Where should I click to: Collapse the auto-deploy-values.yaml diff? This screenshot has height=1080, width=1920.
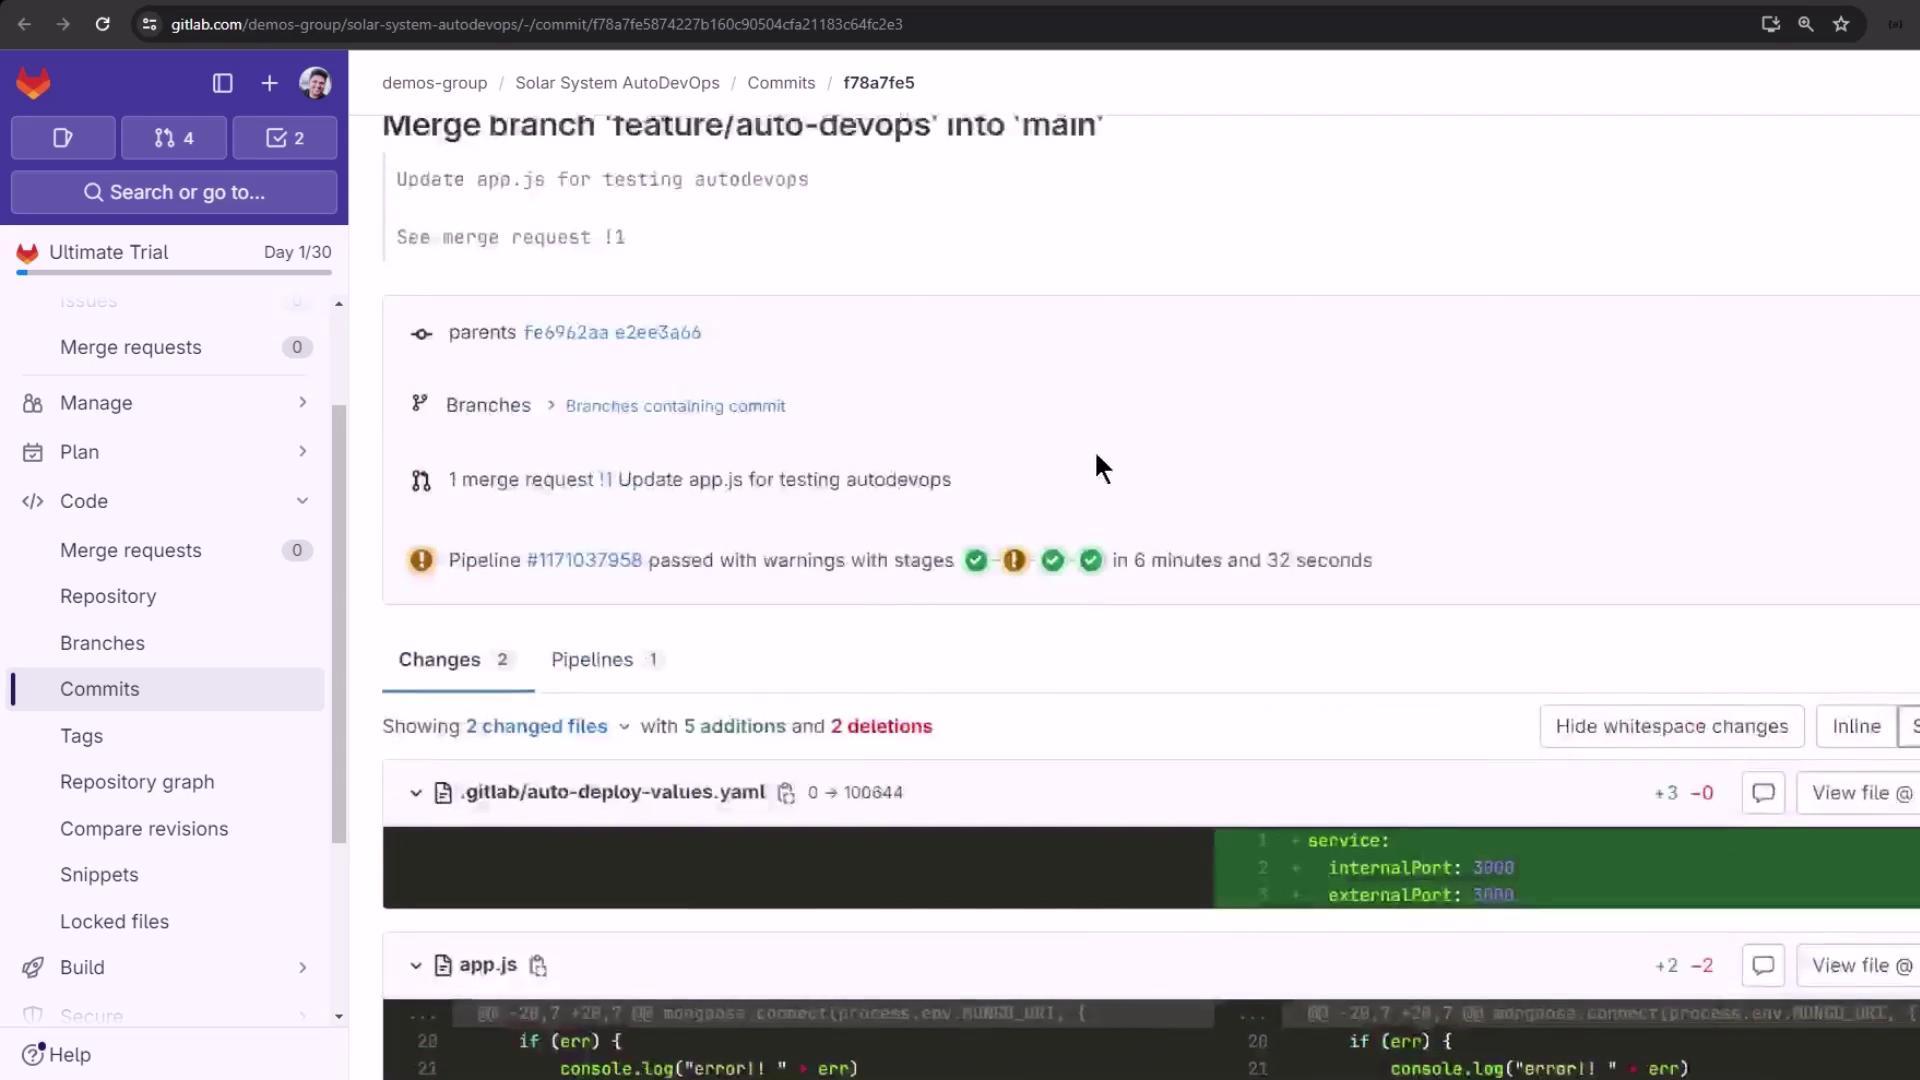tap(416, 793)
